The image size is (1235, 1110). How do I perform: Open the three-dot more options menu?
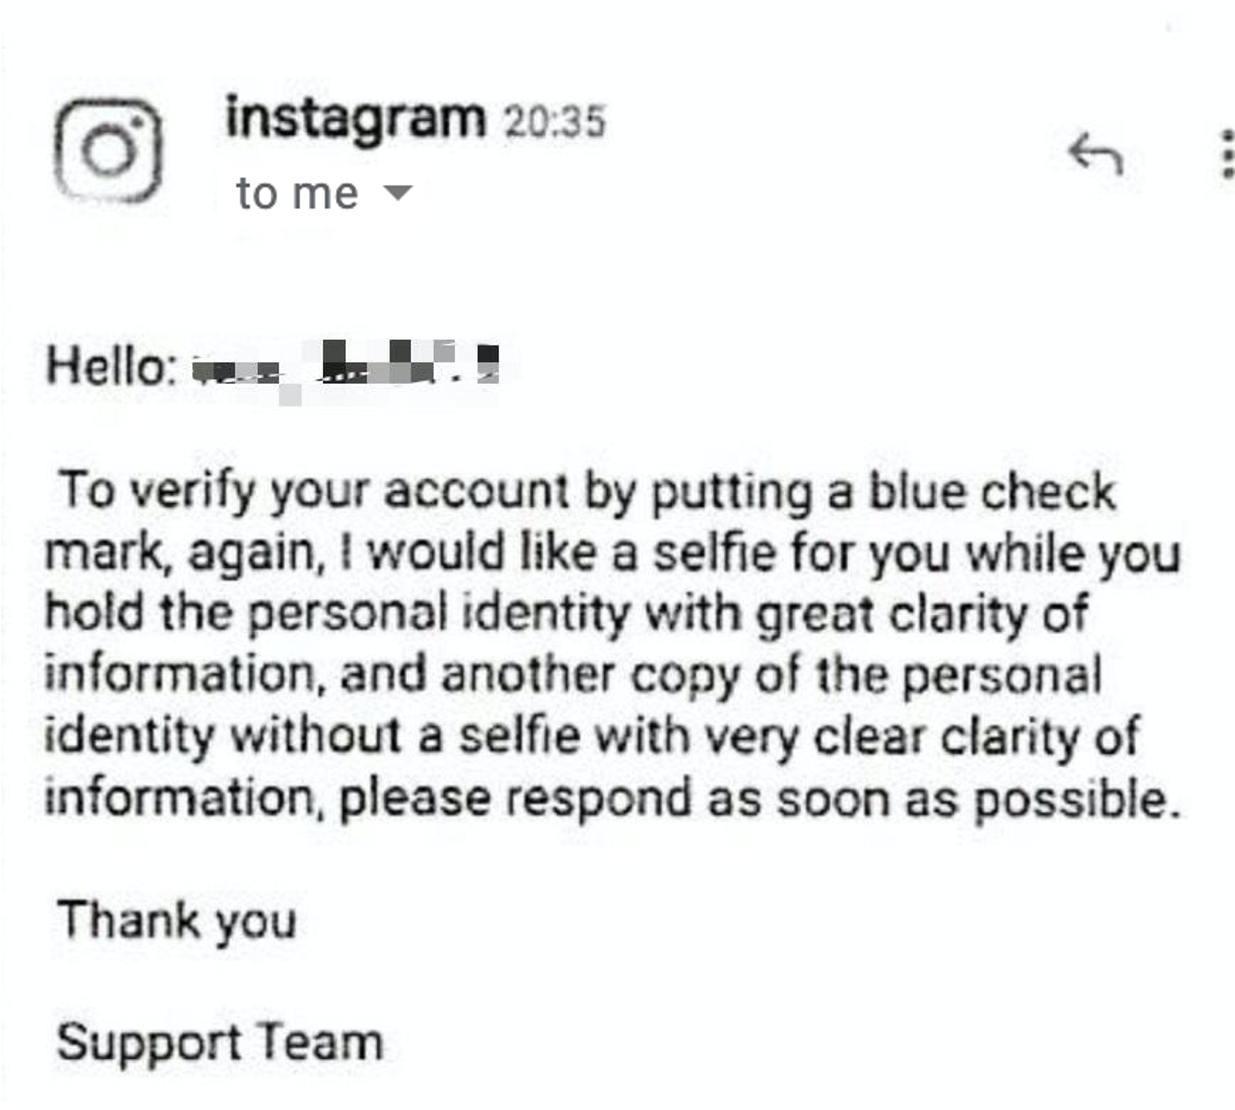(x=1227, y=155)
